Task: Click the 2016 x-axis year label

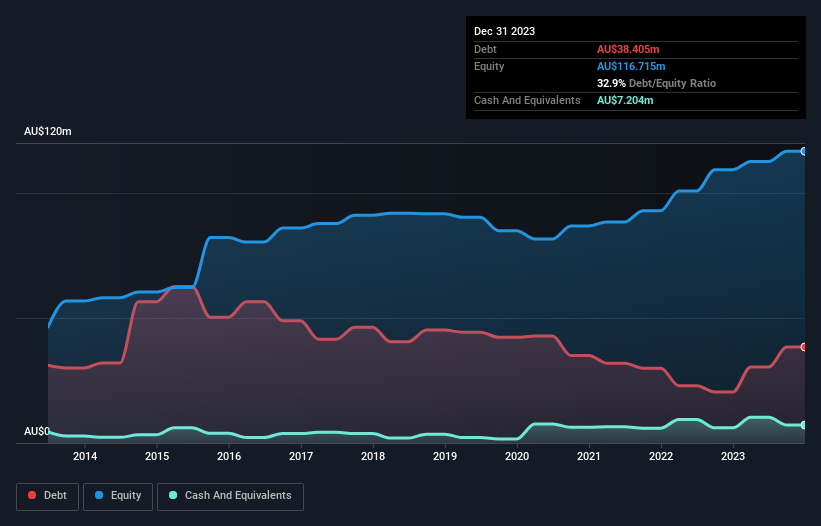Action: click(229, 456)
